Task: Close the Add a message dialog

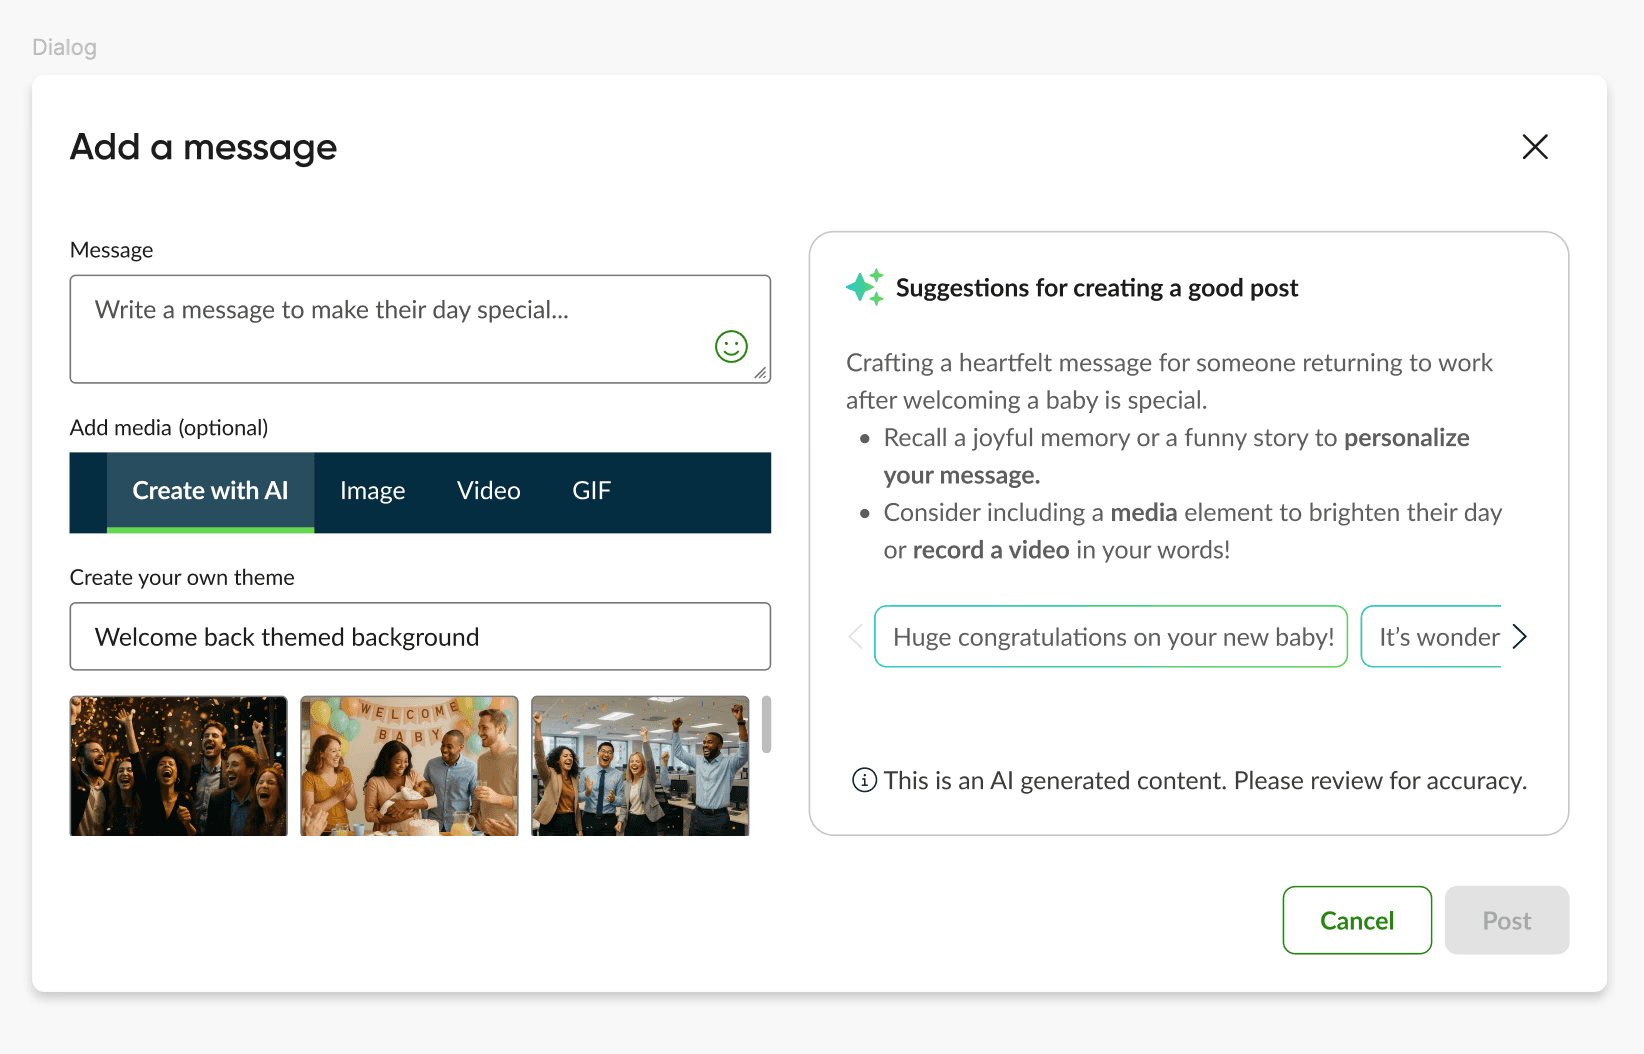Action: pyautogui.click(x=1535, y=147)
